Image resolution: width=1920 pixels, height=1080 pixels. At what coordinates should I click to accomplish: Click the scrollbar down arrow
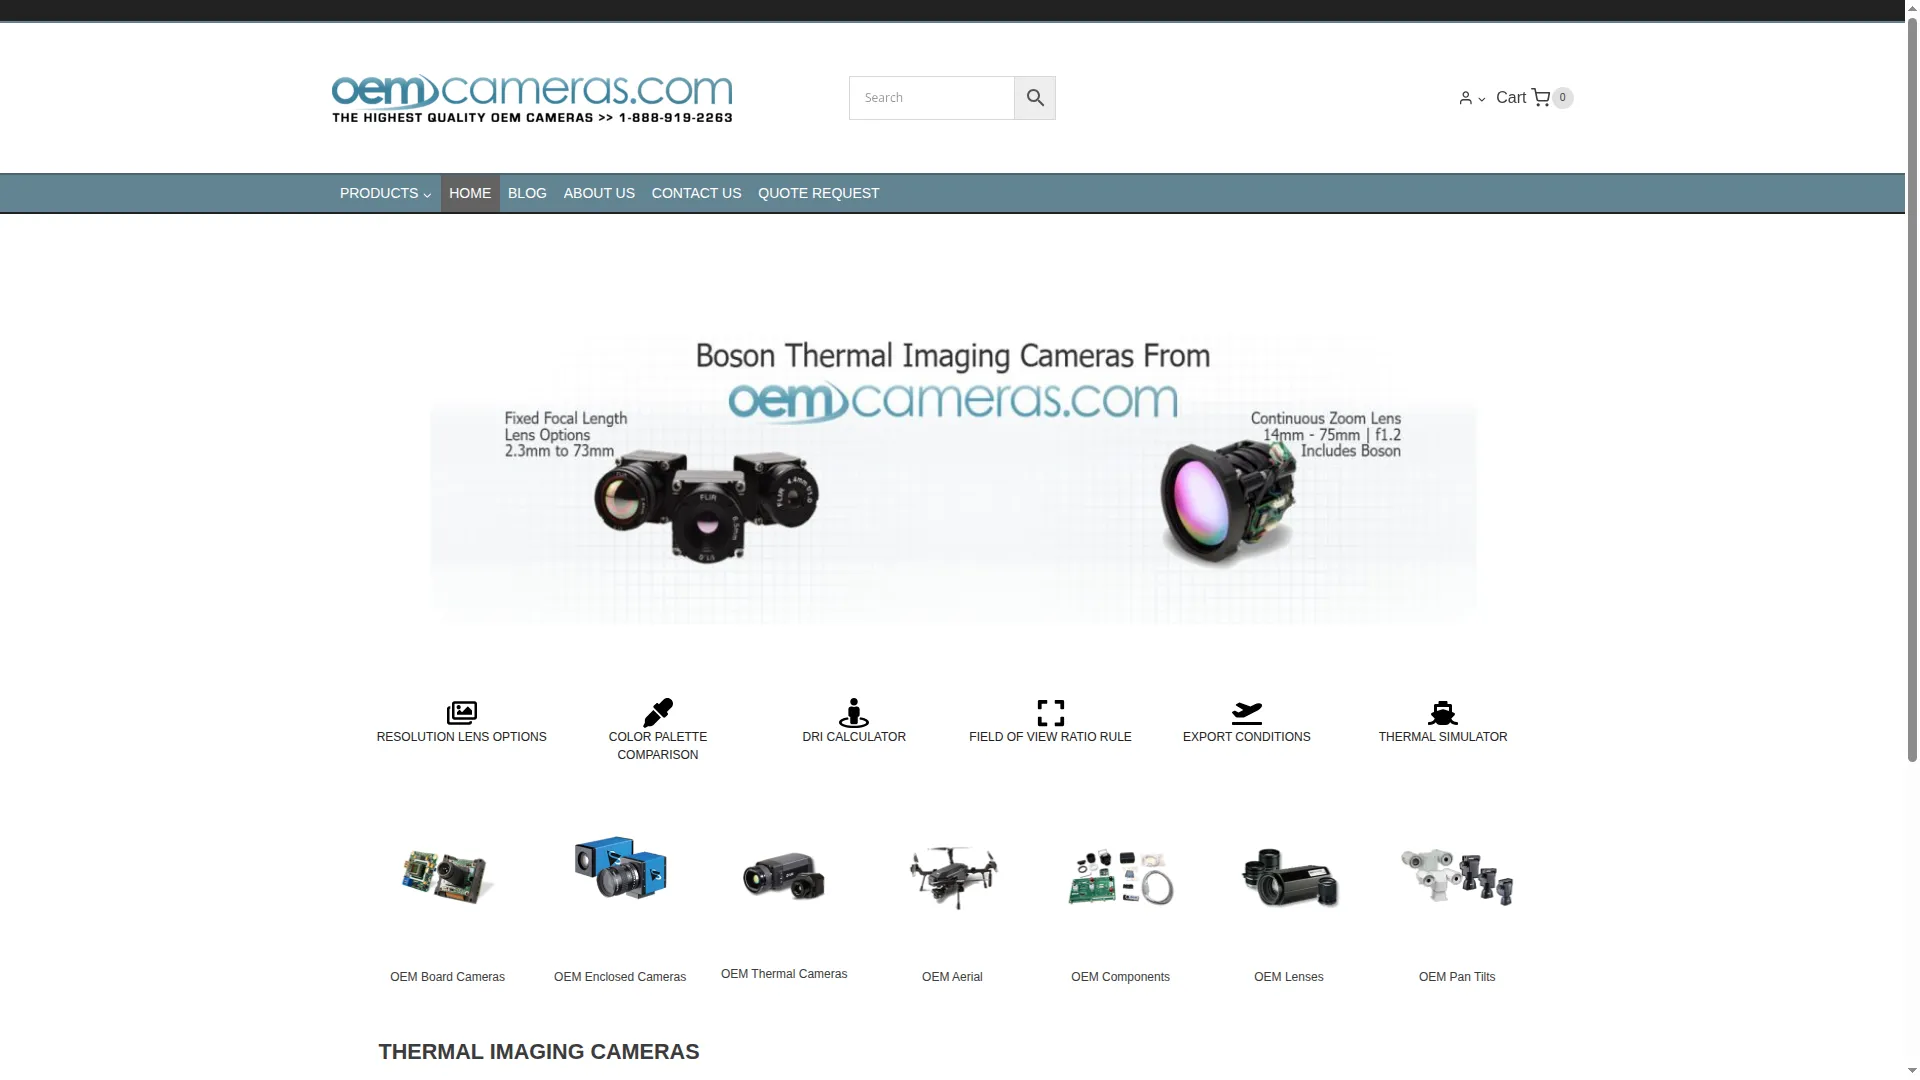(x=1912, y=1071)
